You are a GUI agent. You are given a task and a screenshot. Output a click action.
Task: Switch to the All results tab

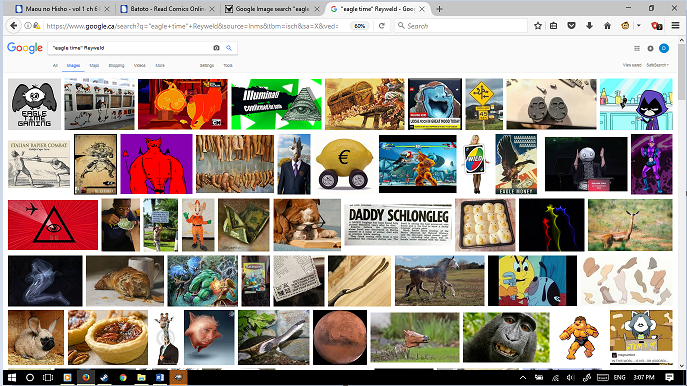coord(55,65)
